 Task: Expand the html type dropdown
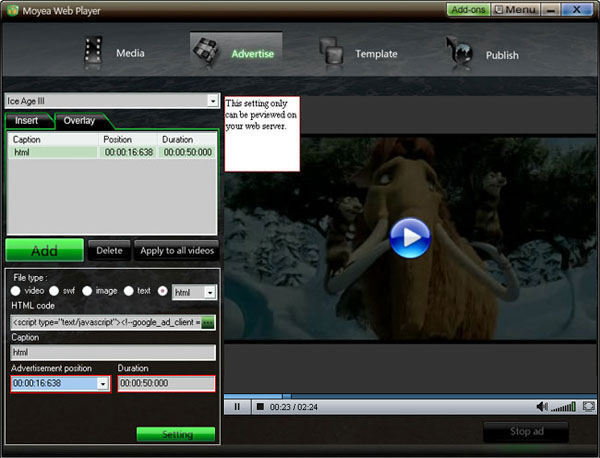210,293
